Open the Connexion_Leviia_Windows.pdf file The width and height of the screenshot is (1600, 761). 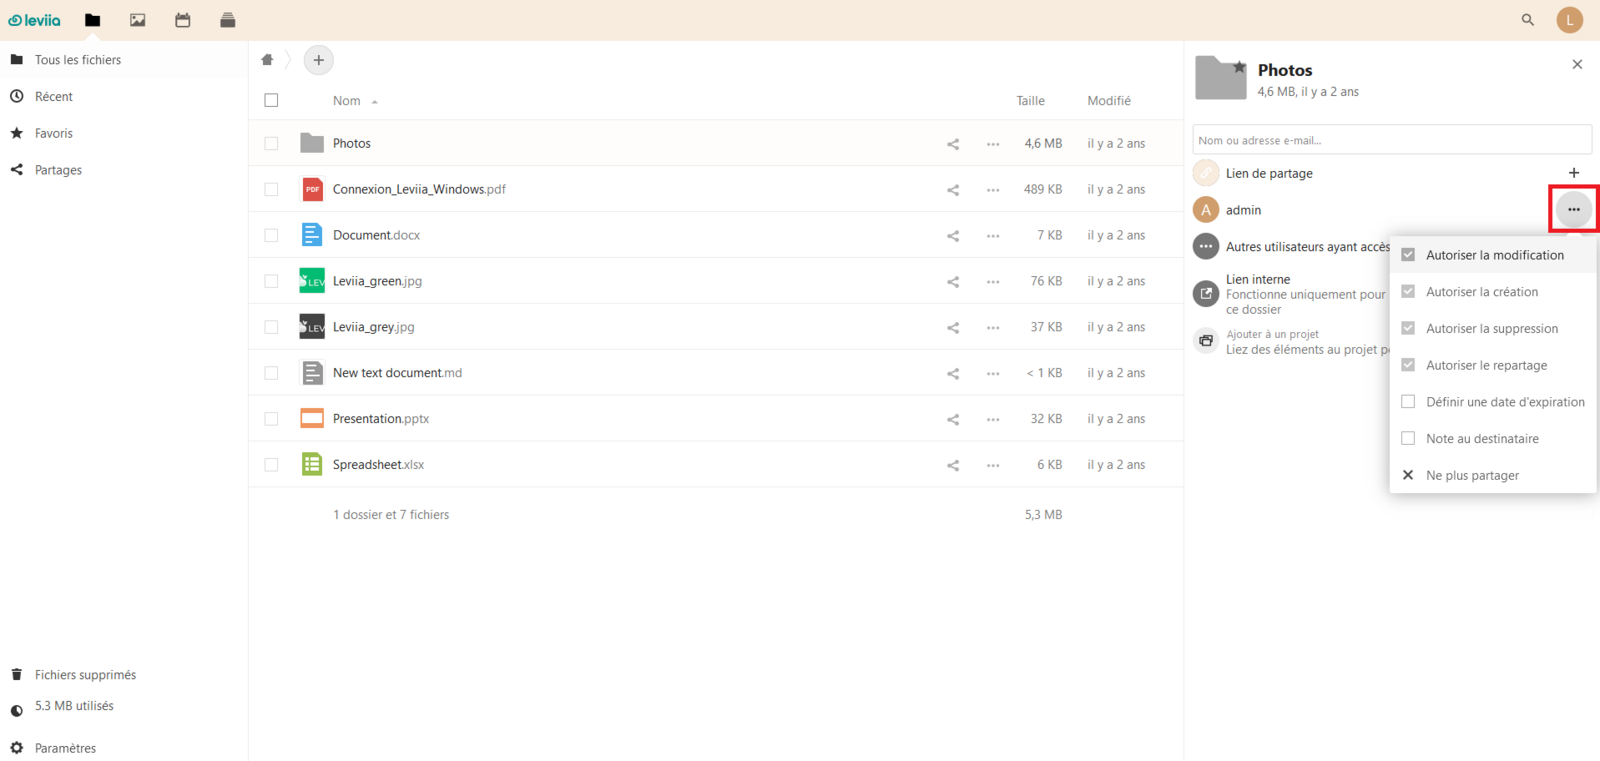pyautogui.click(x=419, y=189)
